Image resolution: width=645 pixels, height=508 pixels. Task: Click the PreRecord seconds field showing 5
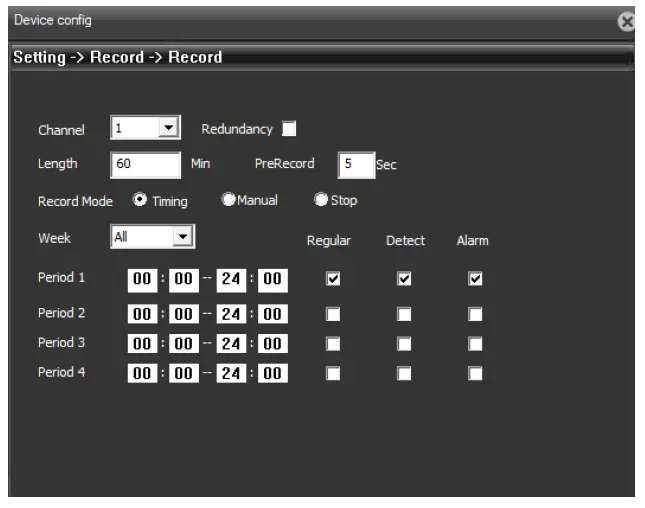(356, 165)
